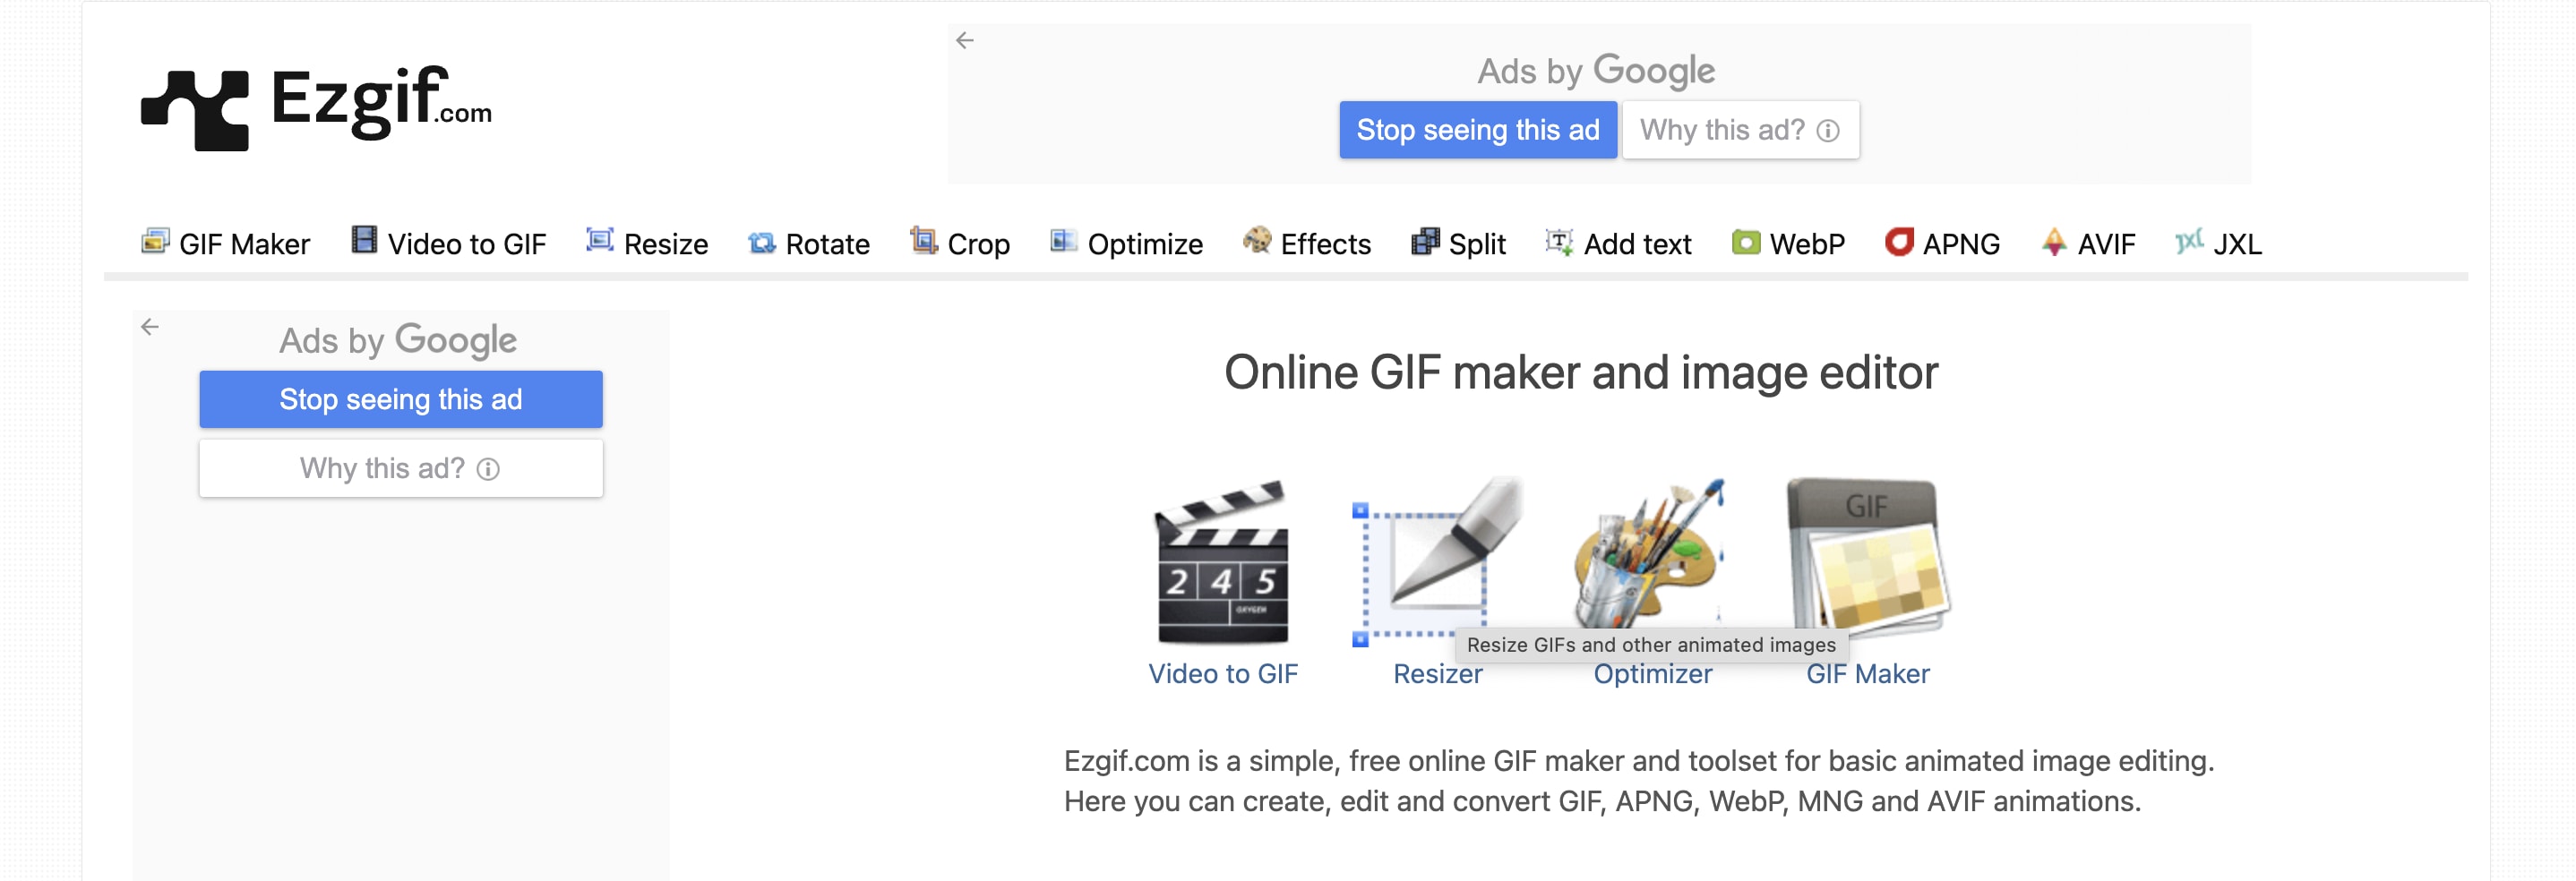Select Video to GIF in navigation bar

[x=449, y=244]
